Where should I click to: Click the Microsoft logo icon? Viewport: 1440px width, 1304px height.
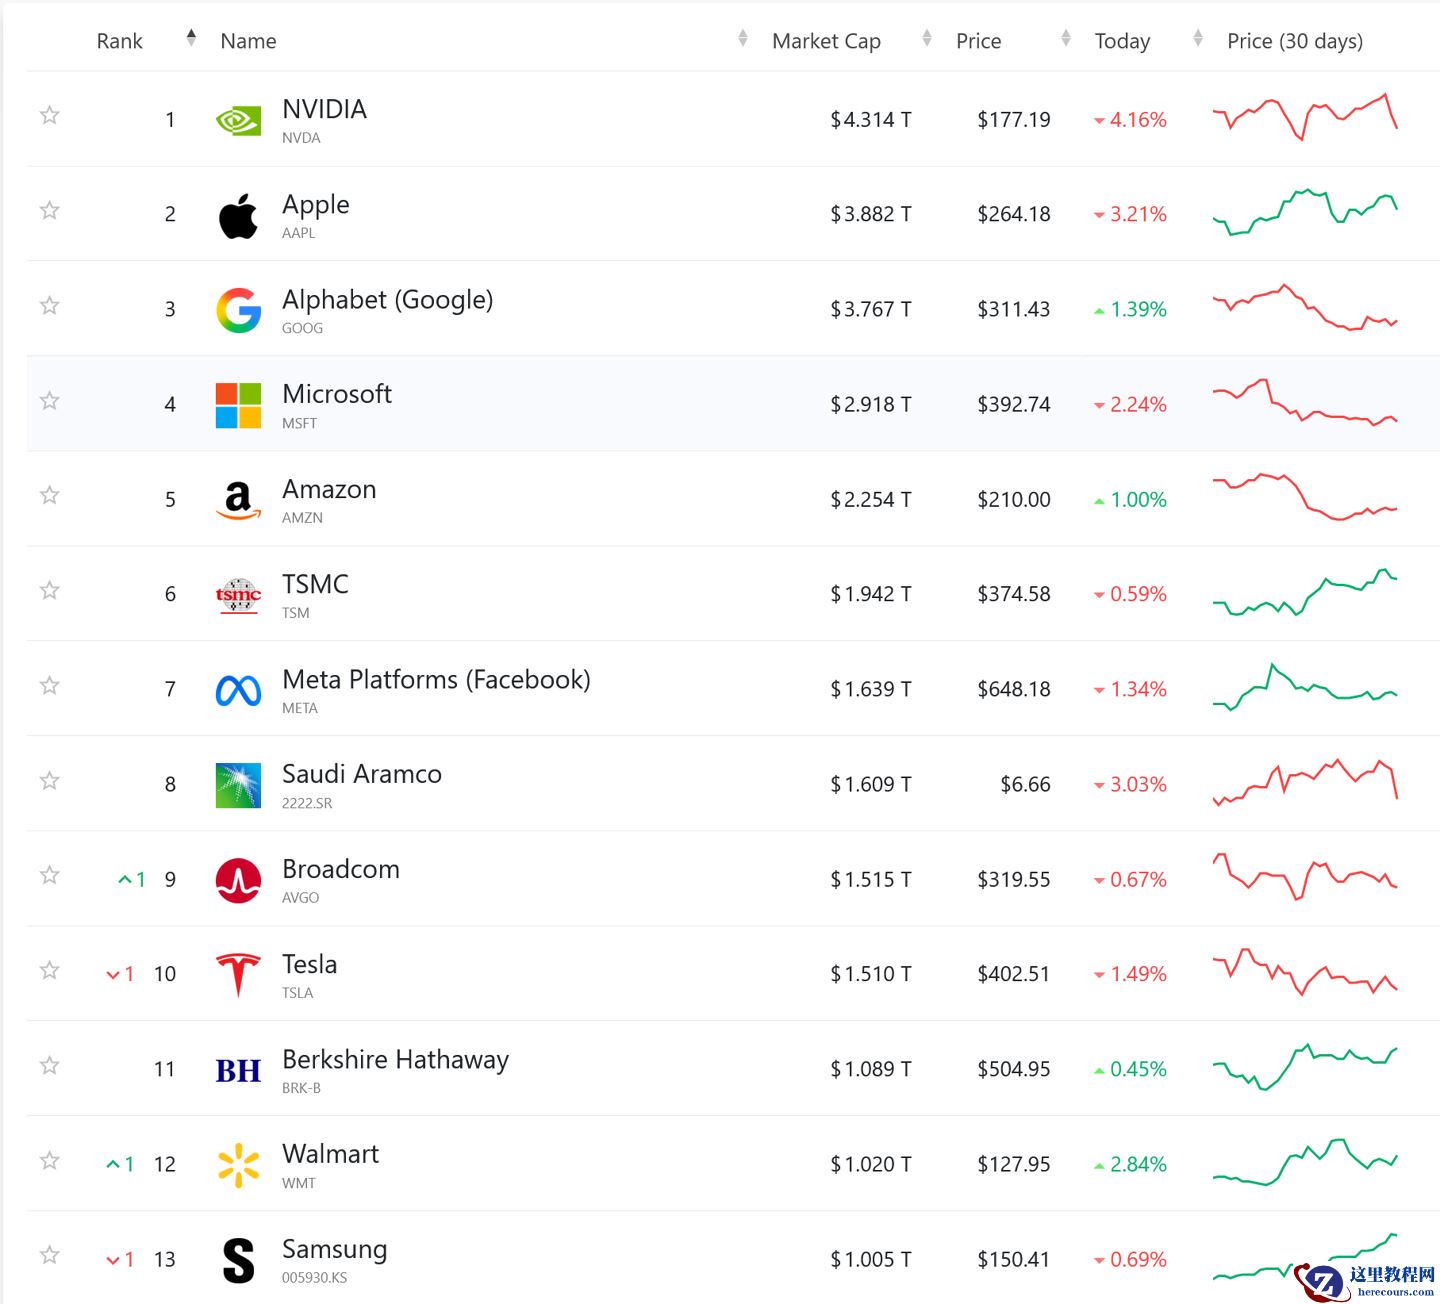238,405
